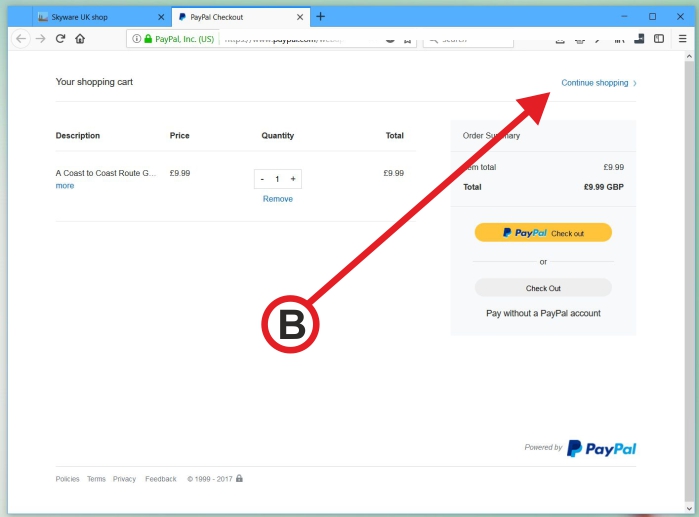The height and width of the screenshot is (517, 699).
Task: Click item name A Coast to Coast Route G...
Action: (x=106, y=173)
